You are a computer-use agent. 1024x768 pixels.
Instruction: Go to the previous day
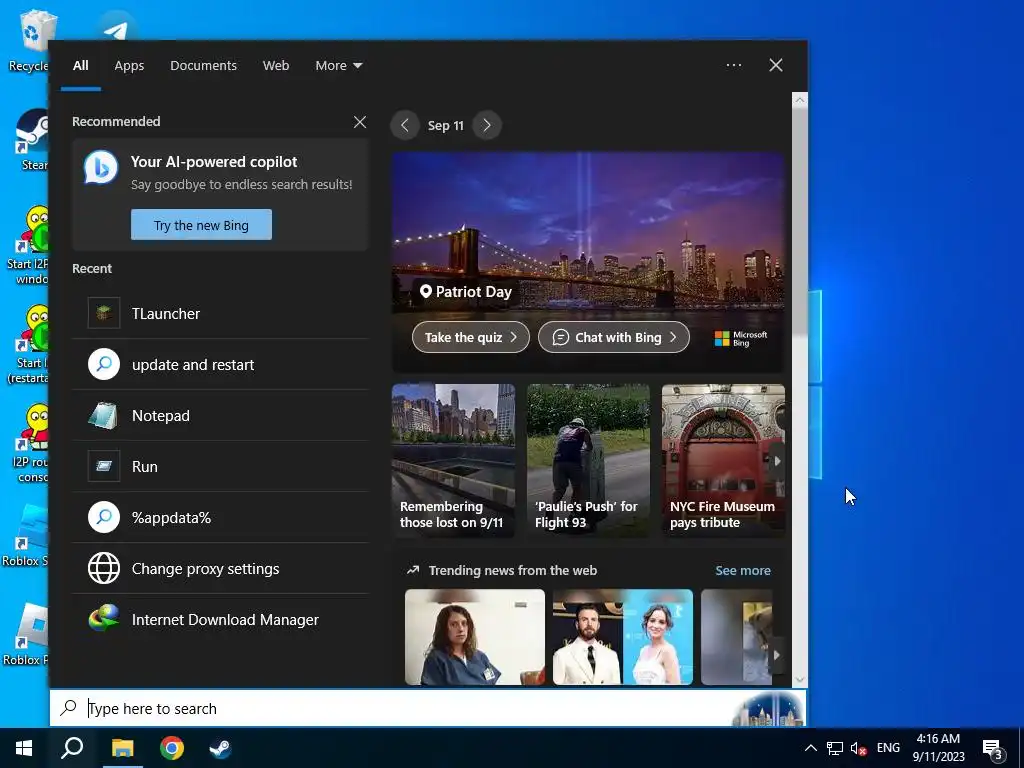click(x=405, y=125)
